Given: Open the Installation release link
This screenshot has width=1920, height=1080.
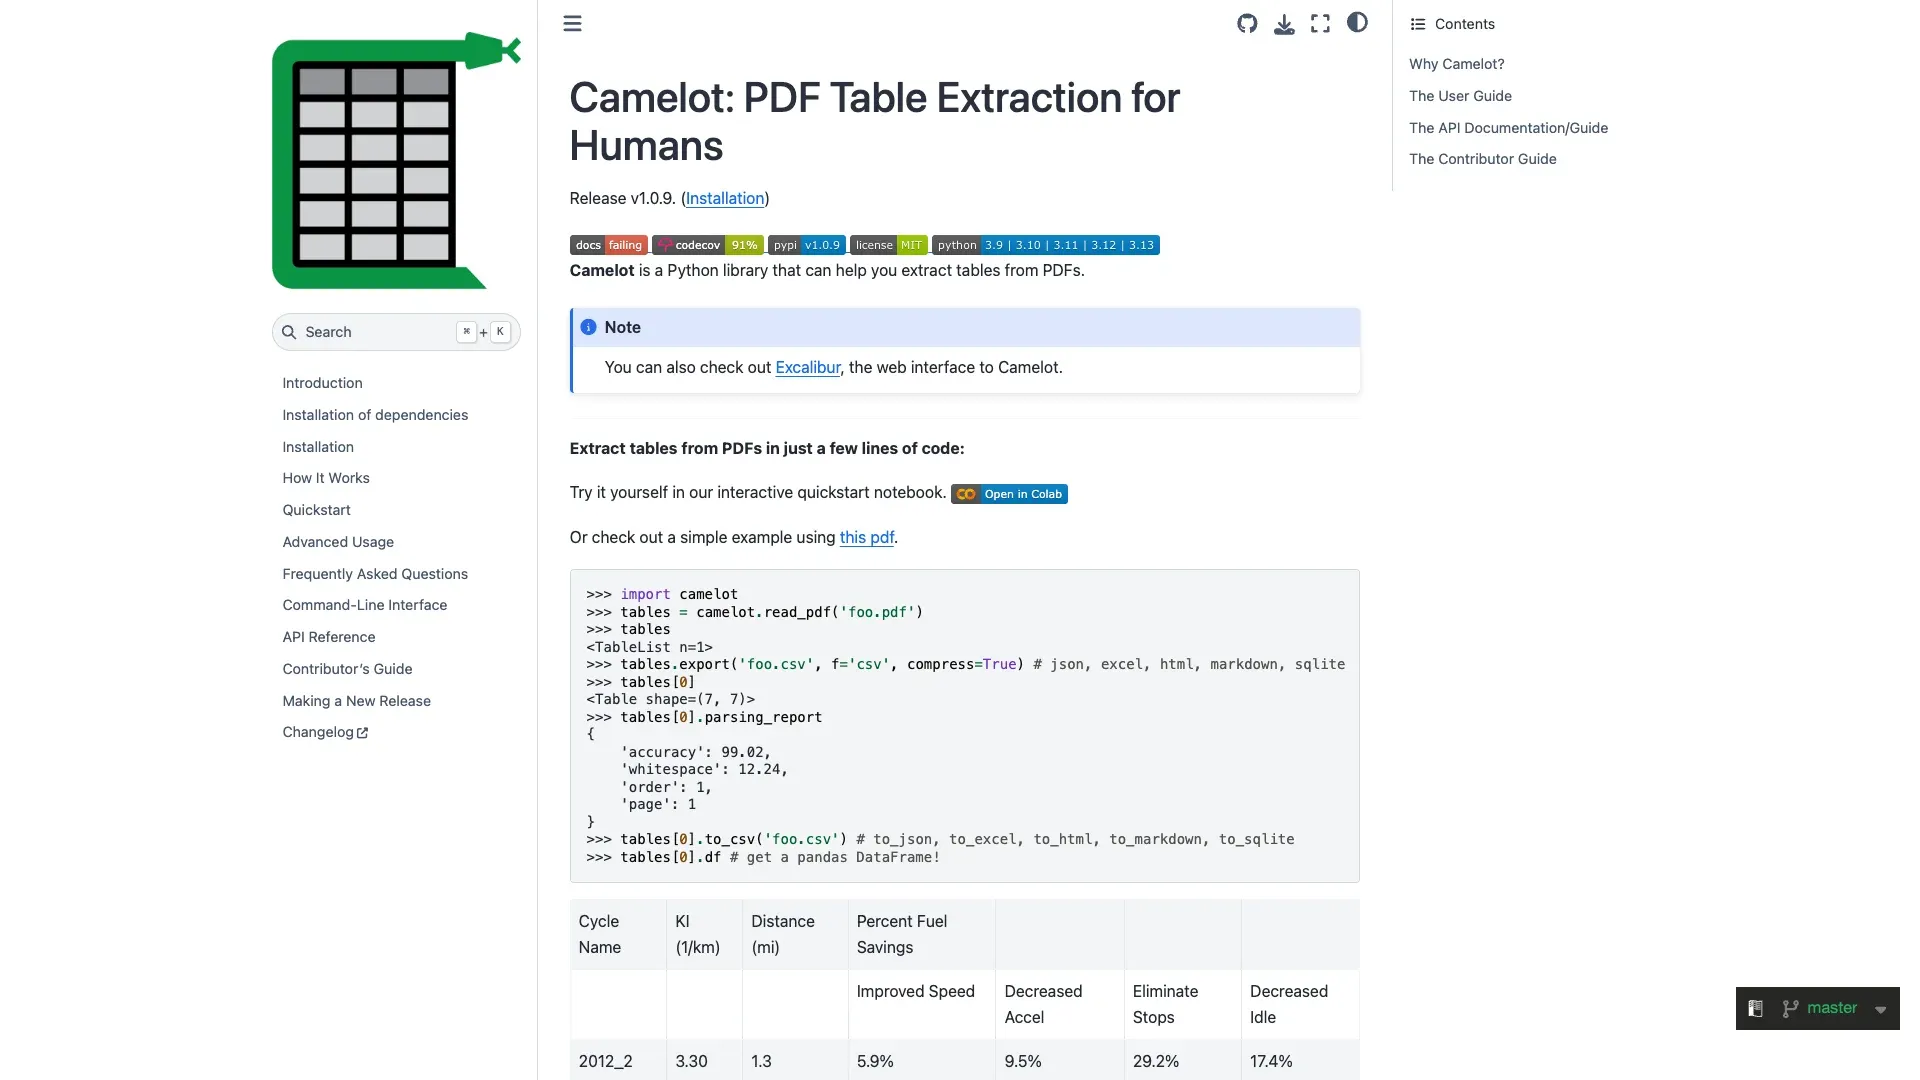Looking at the screenshot, I should tap(725, 198).
